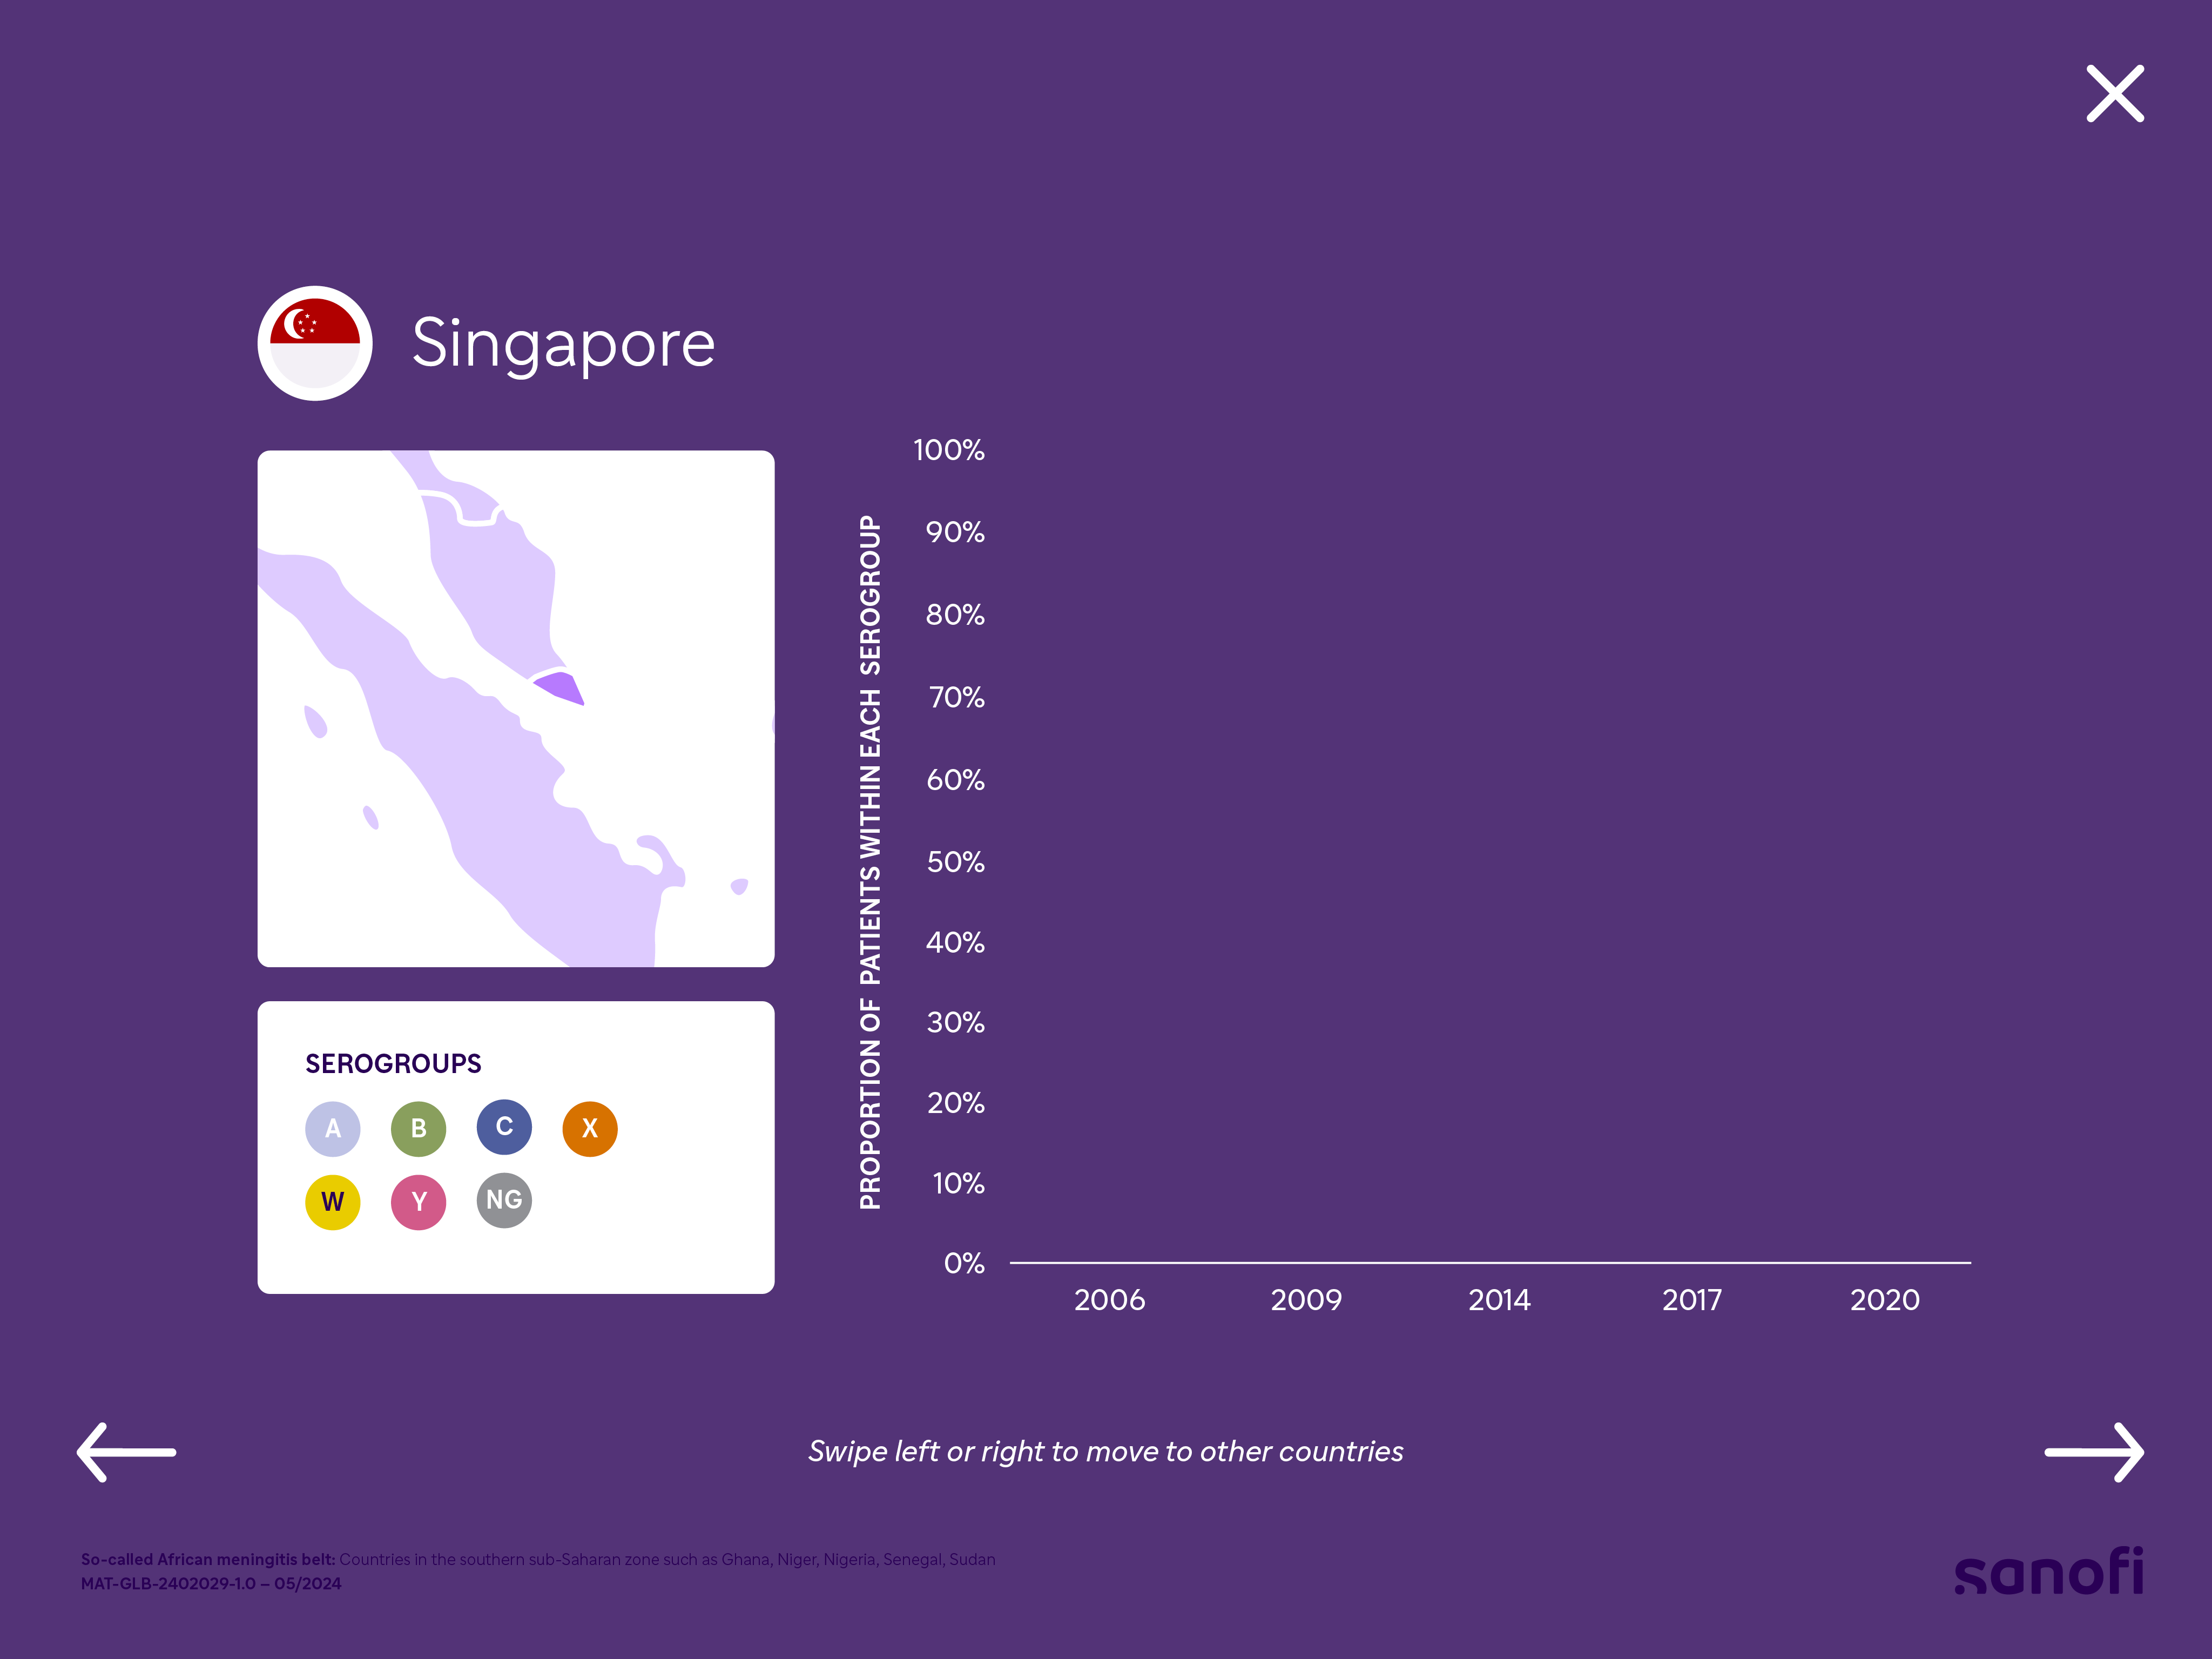The image size is (2212, 1659).
Task: Toggle serogroup B green circle
Action: 418,1128
